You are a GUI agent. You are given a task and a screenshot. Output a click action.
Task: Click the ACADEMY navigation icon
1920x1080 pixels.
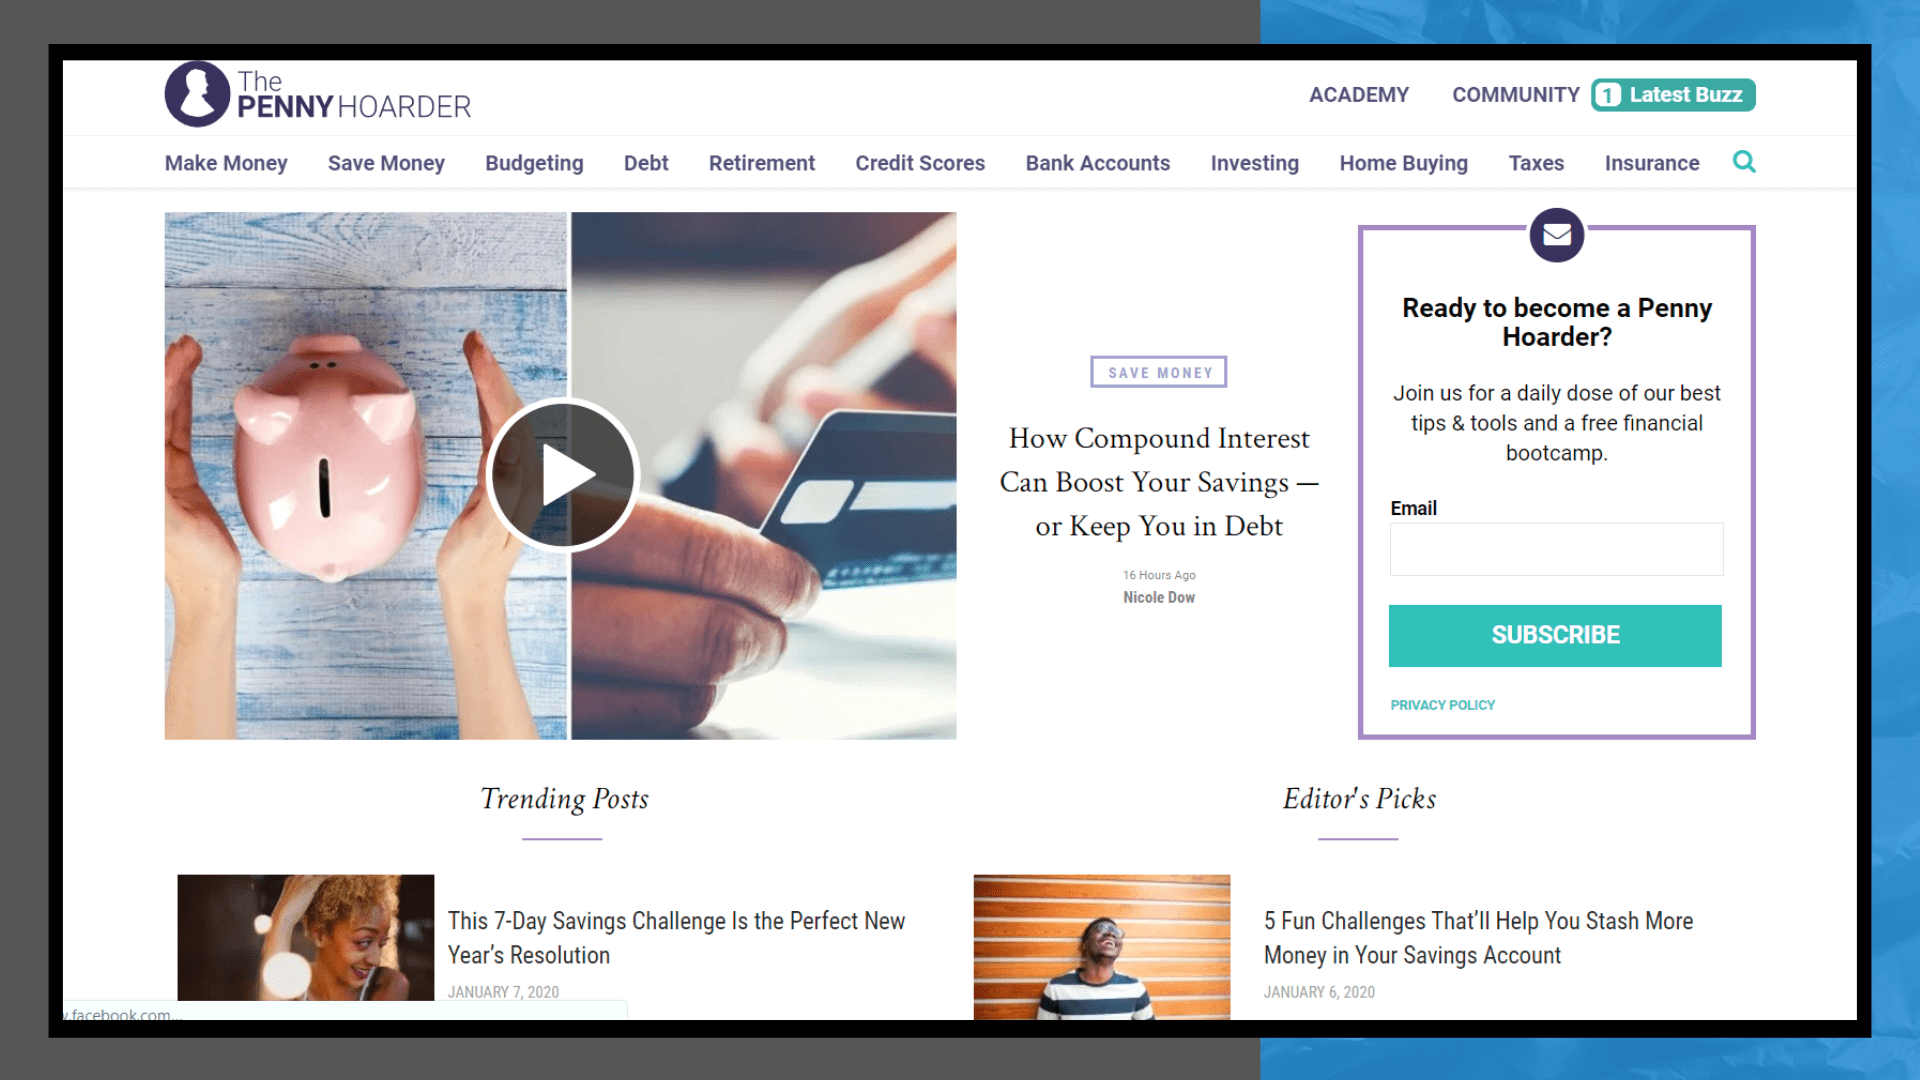click(x=1360, y=94)
